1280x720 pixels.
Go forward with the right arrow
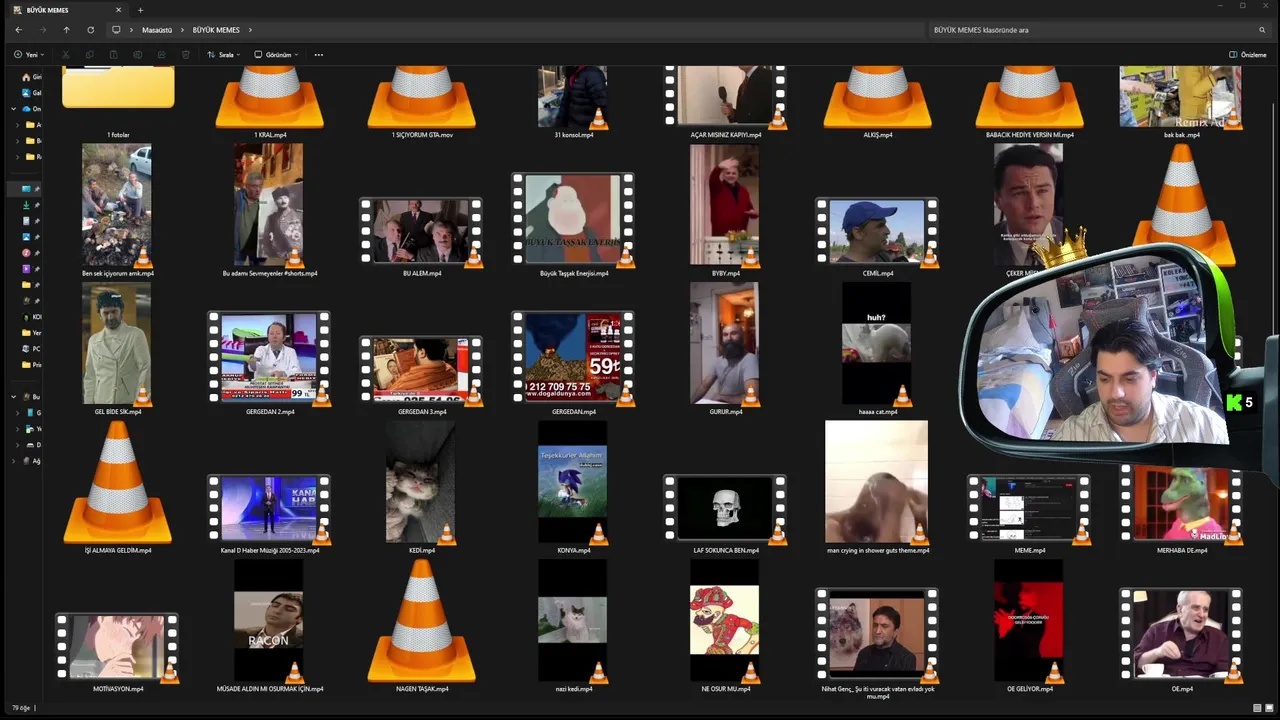tap(42, 30)
